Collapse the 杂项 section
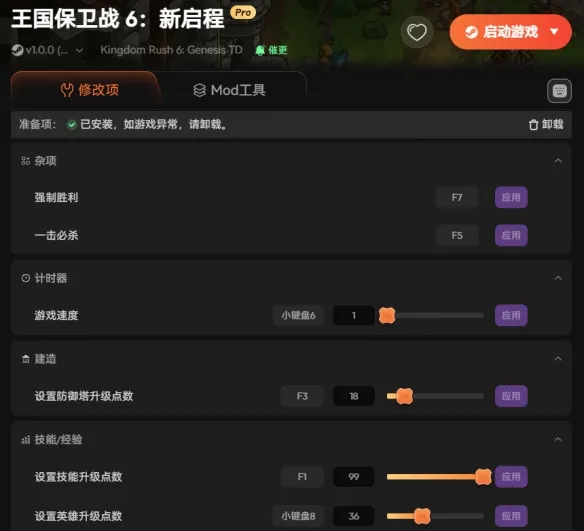Viewport: 584px width, 531px height. point(558,161)
